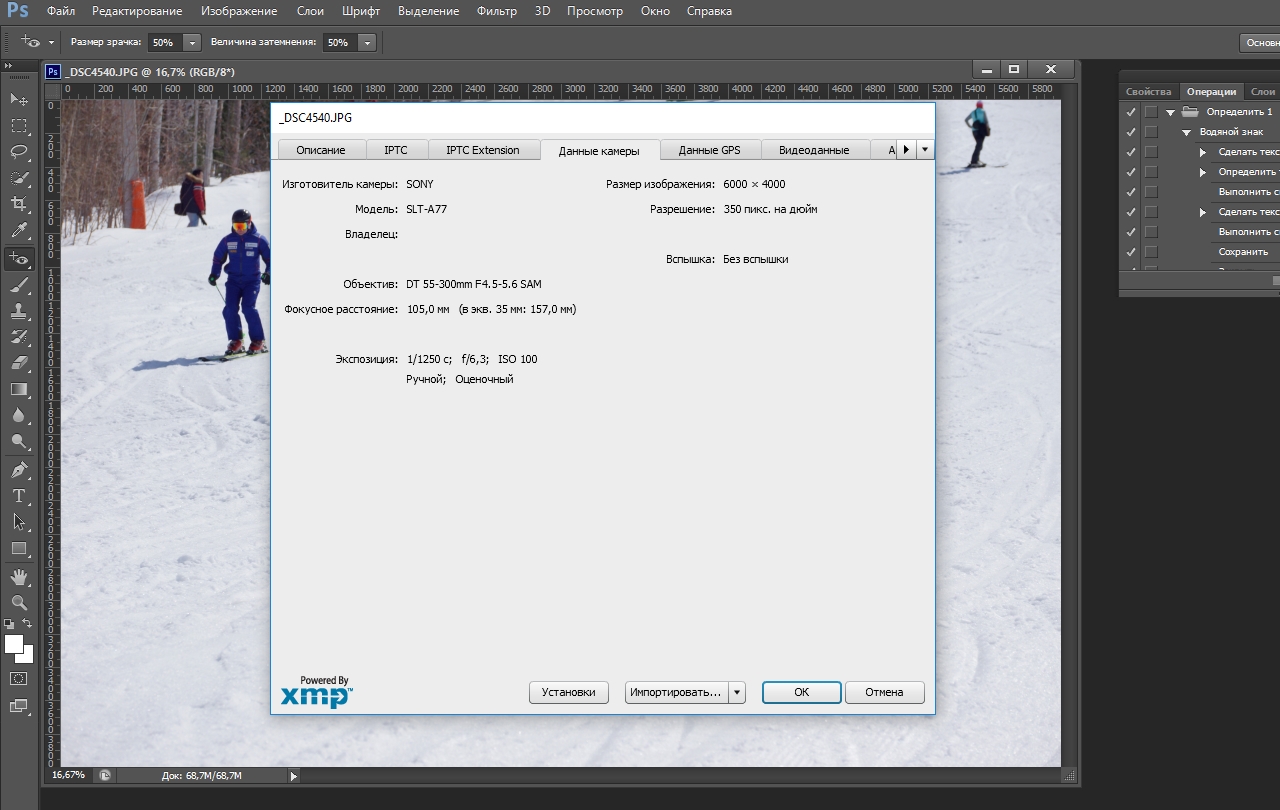Reset default foreground and background colors
1280x810 pixels.
tap(10, 624)
